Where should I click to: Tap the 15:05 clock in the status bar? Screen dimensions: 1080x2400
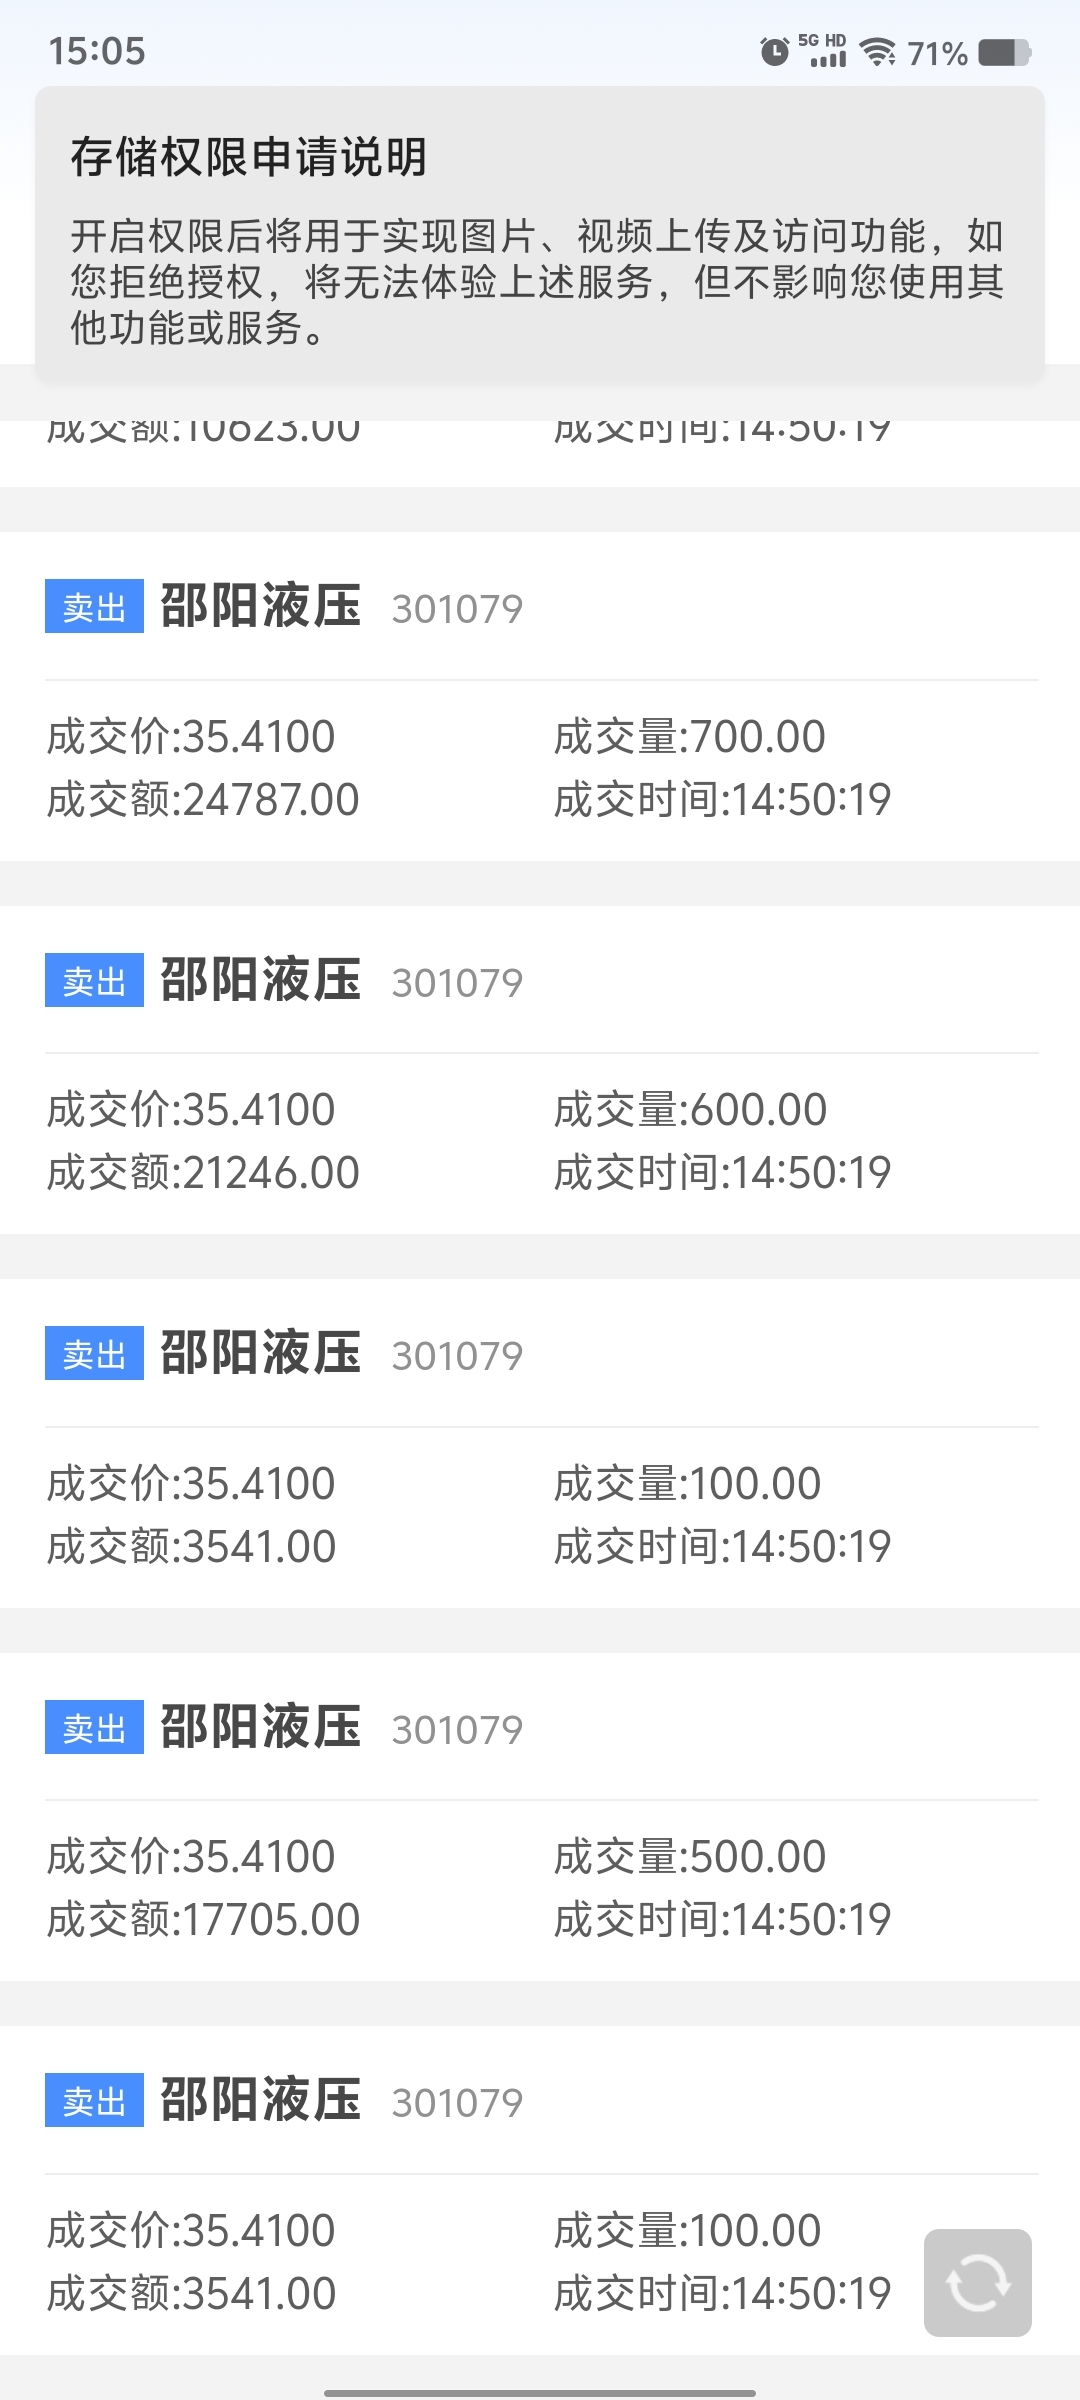pos(97,51)
